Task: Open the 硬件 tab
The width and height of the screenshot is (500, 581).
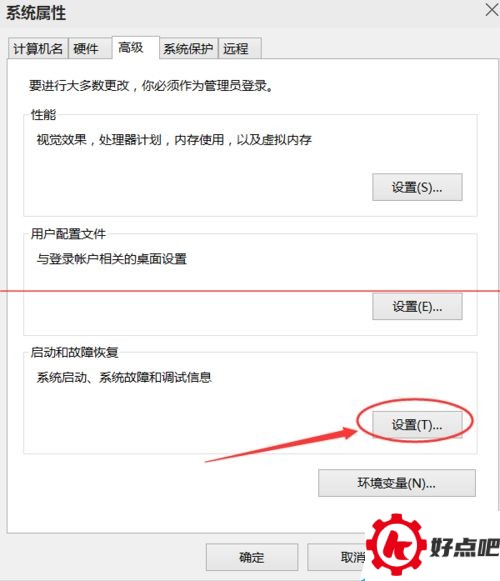Action: [x=90, y=49]
